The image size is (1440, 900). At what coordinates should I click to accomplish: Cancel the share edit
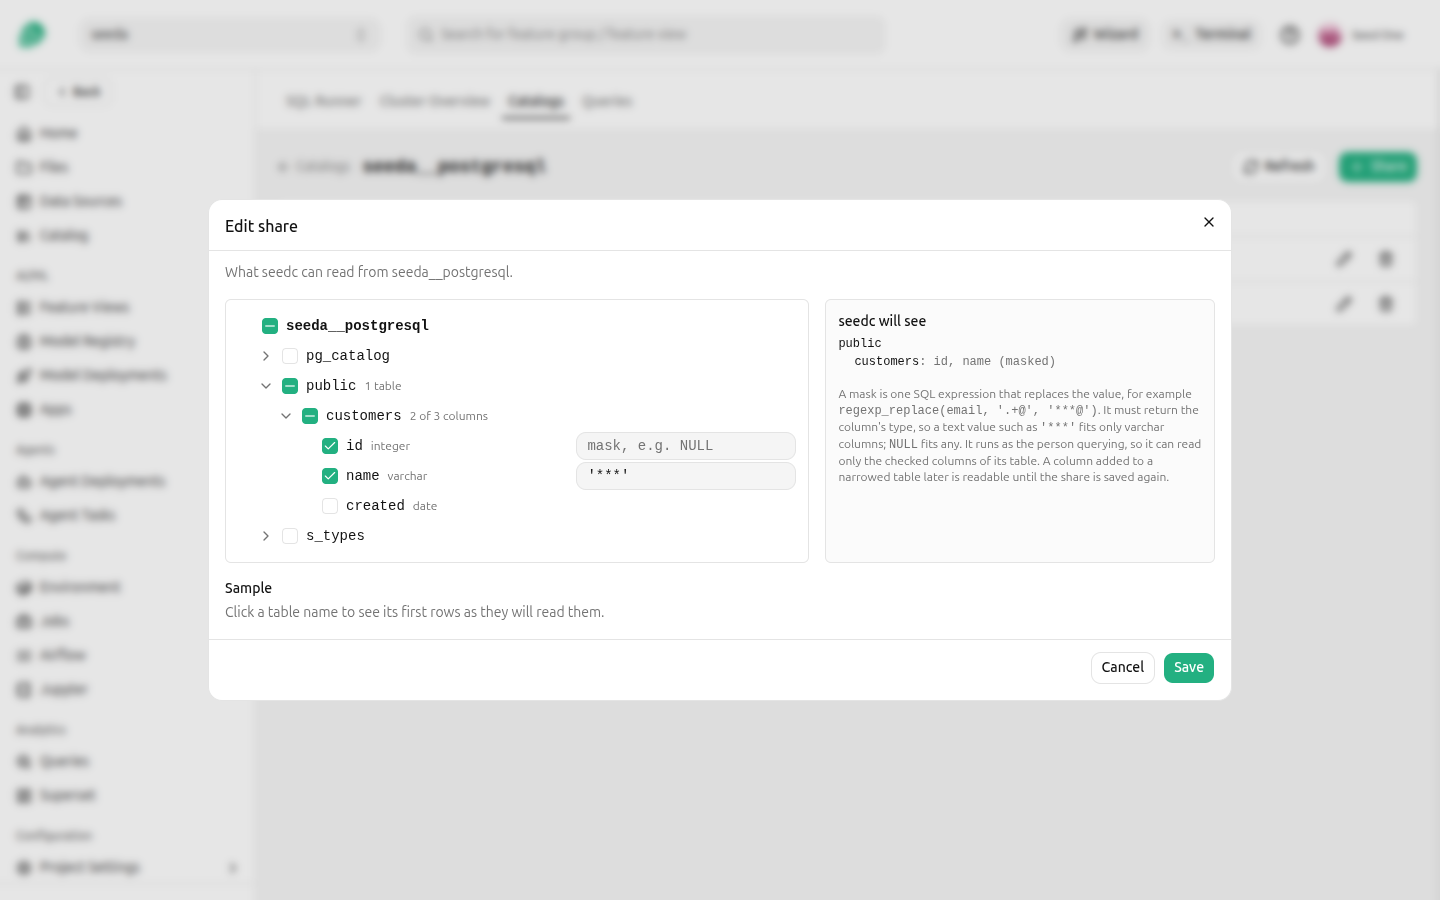[x=1123, y=668]
